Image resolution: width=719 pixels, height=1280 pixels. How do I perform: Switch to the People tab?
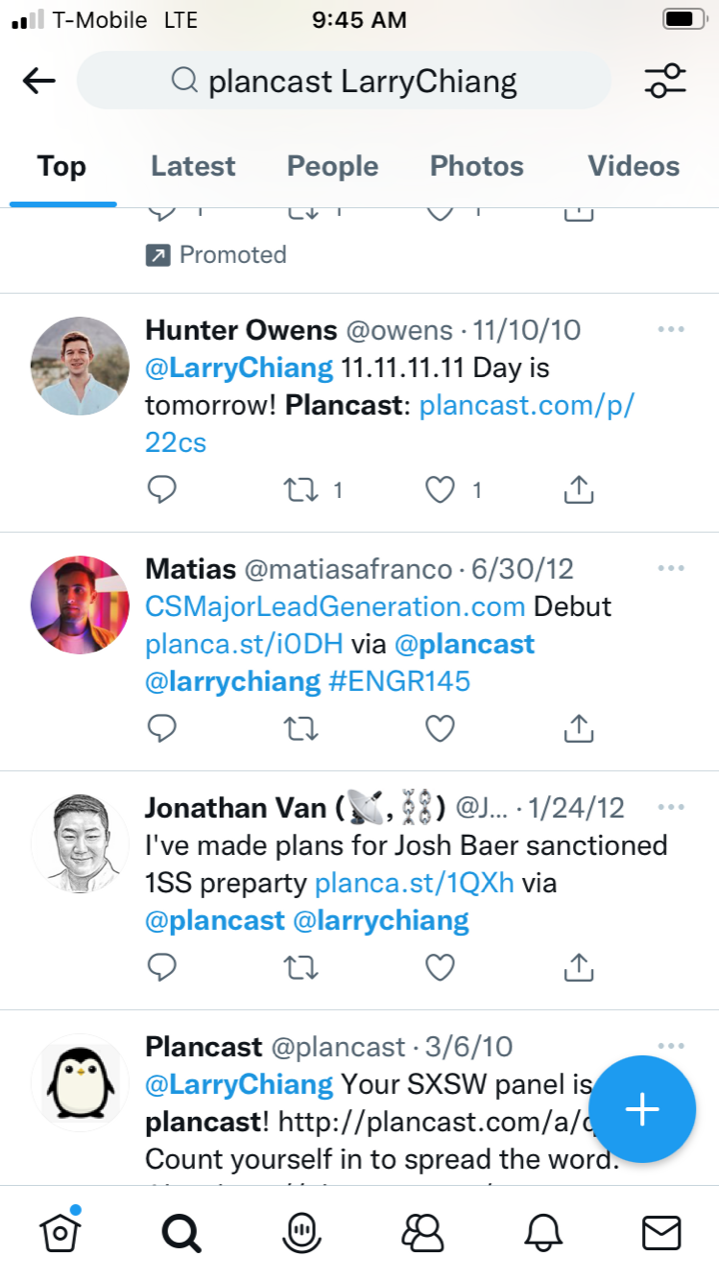coord(332,166)
